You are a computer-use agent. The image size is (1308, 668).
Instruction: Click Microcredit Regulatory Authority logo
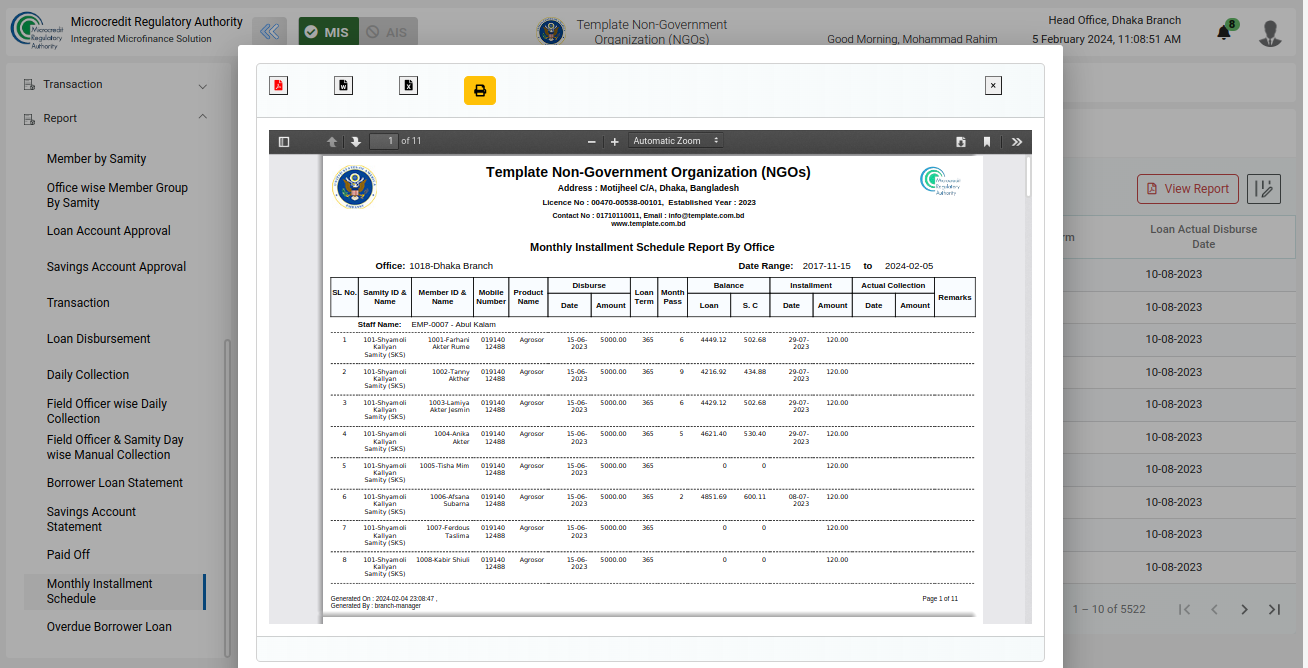[x=35, y=30]
